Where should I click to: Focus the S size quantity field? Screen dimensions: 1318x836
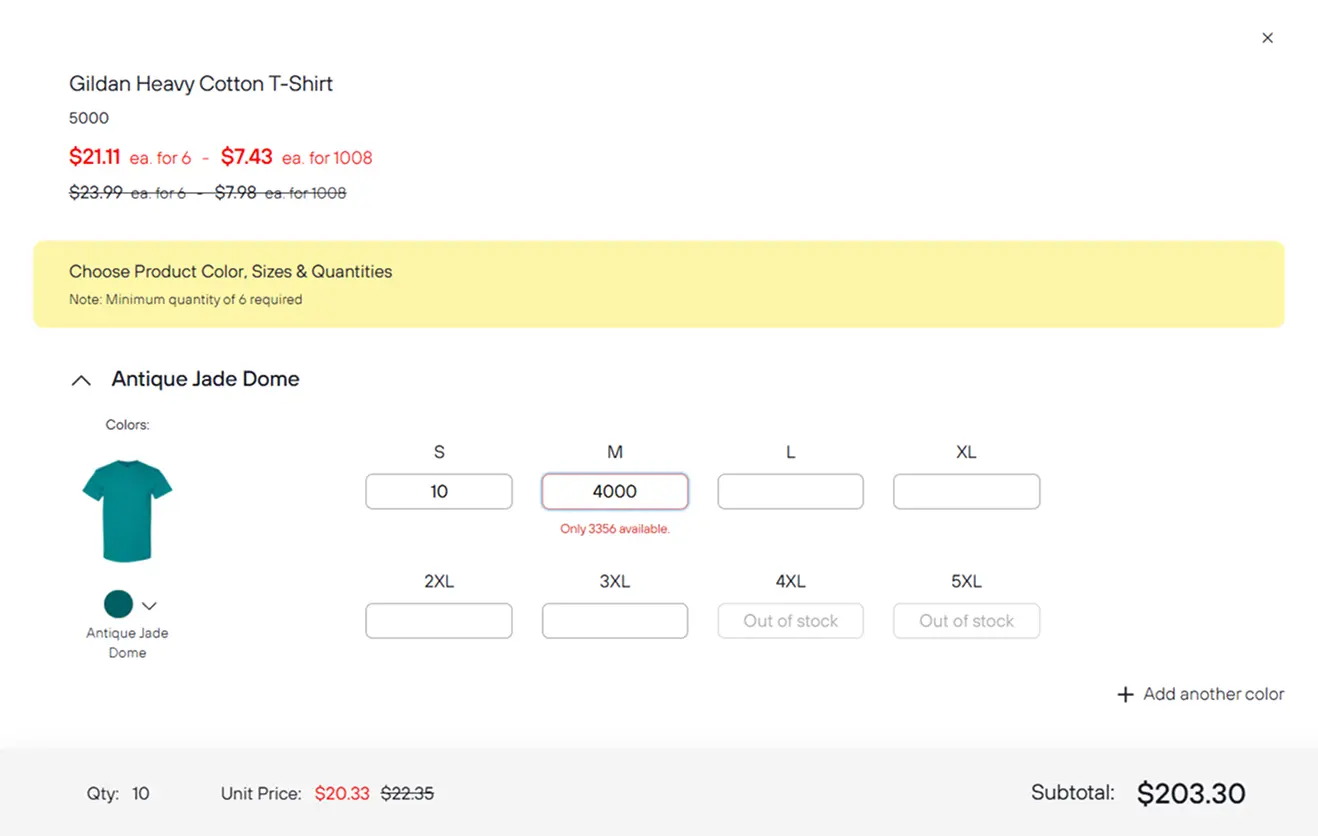(x=439, y=491)
